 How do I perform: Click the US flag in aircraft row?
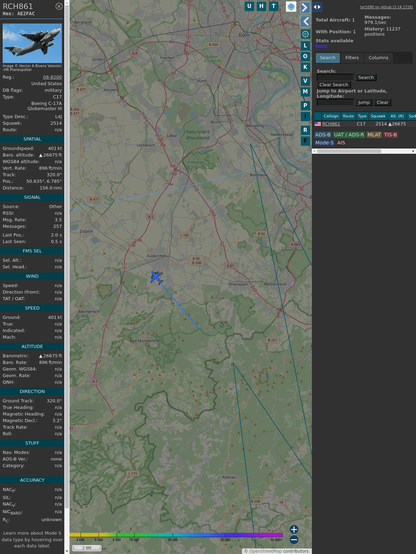pos(318,124)
